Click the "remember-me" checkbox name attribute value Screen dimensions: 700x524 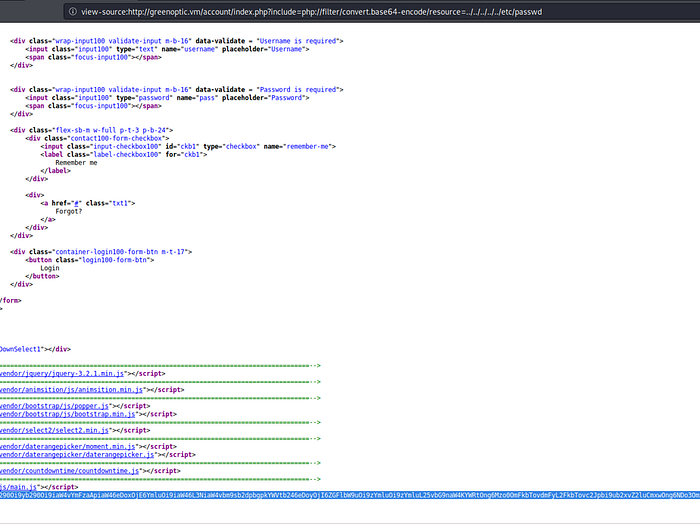pos(306,146)
